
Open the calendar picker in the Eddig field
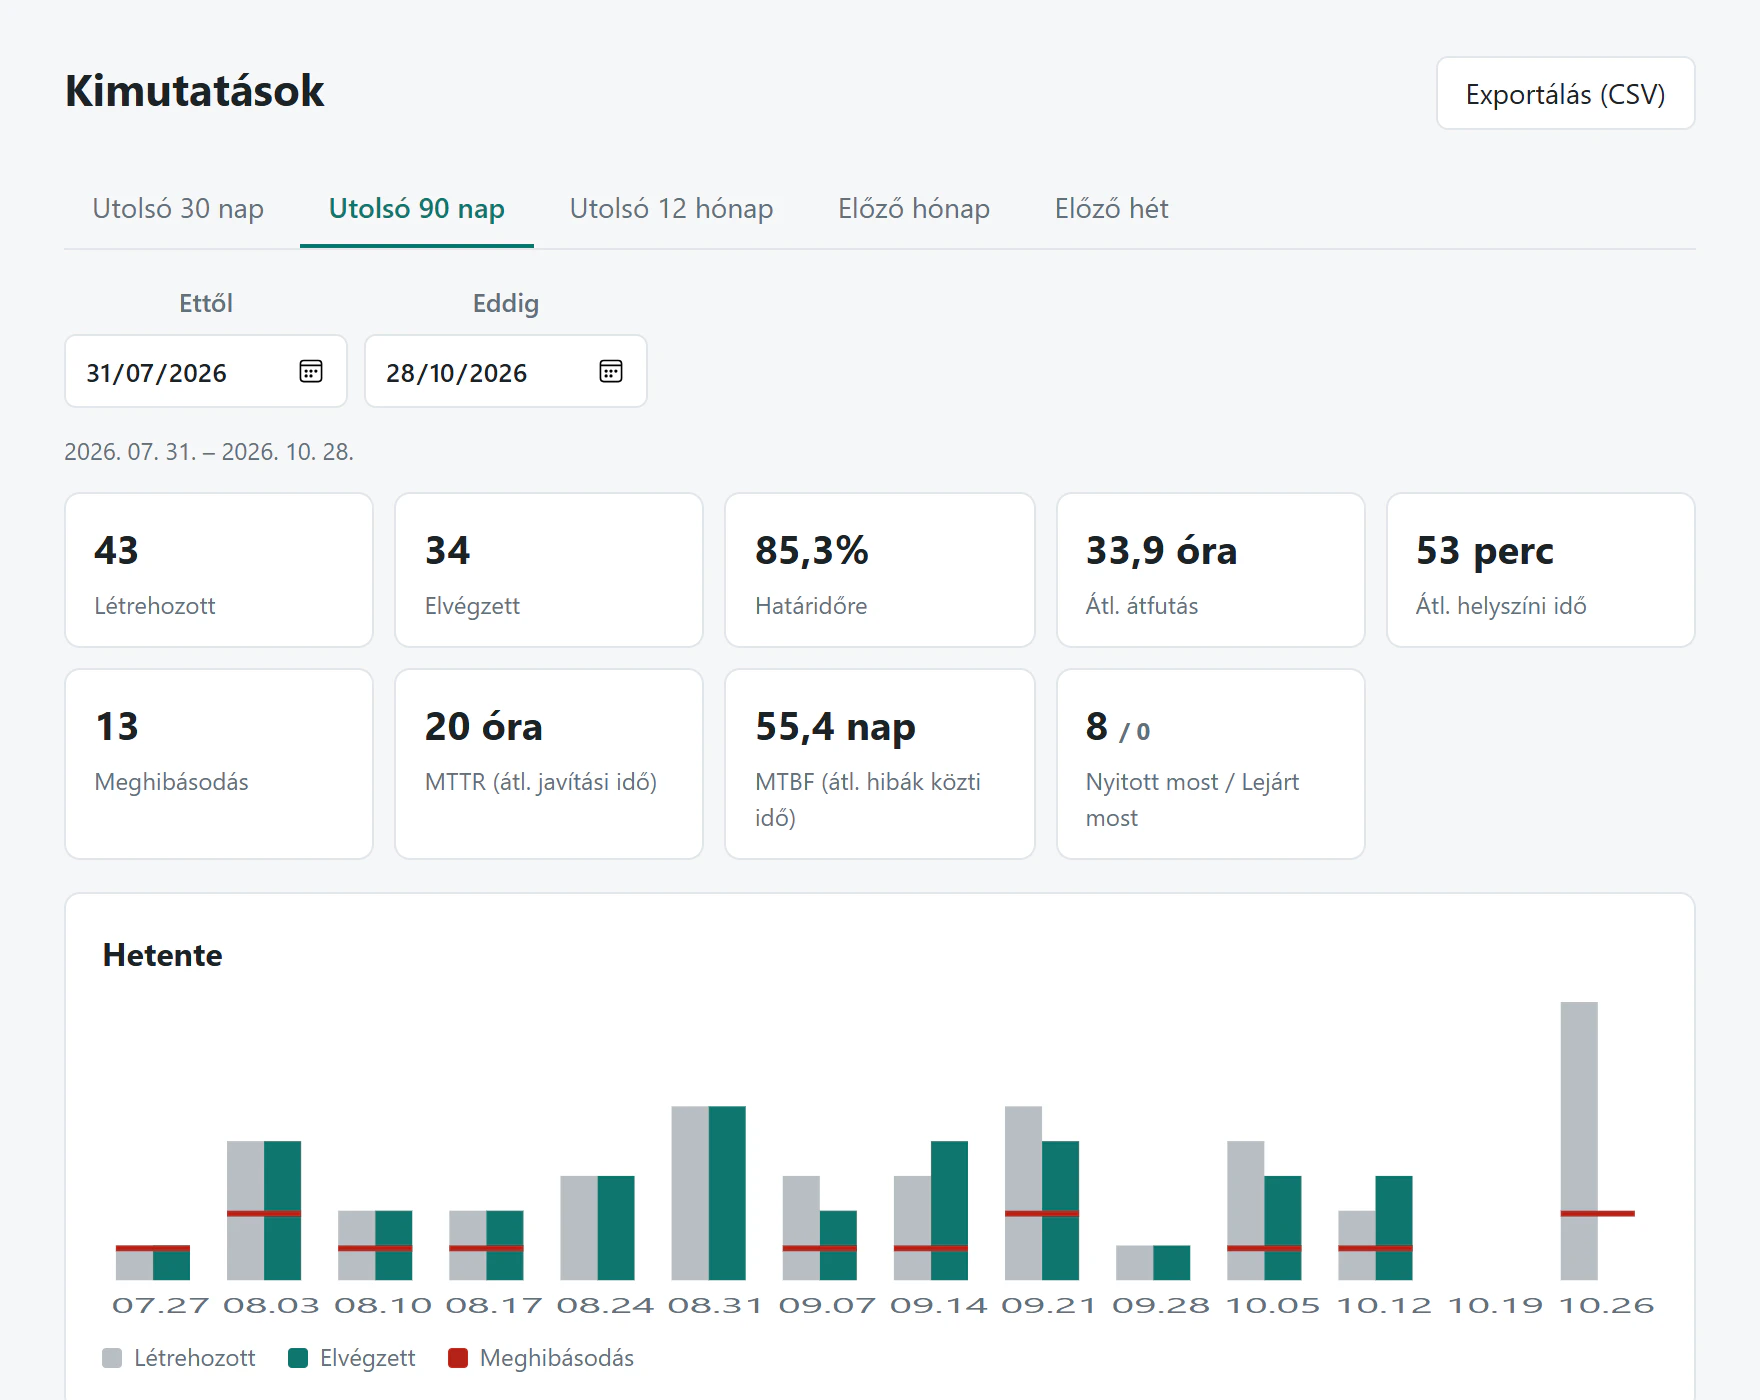pos(611,371)
